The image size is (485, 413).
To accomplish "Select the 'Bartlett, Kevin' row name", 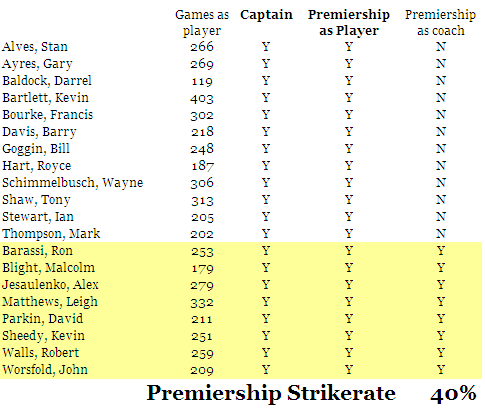I will coord(46,98).
